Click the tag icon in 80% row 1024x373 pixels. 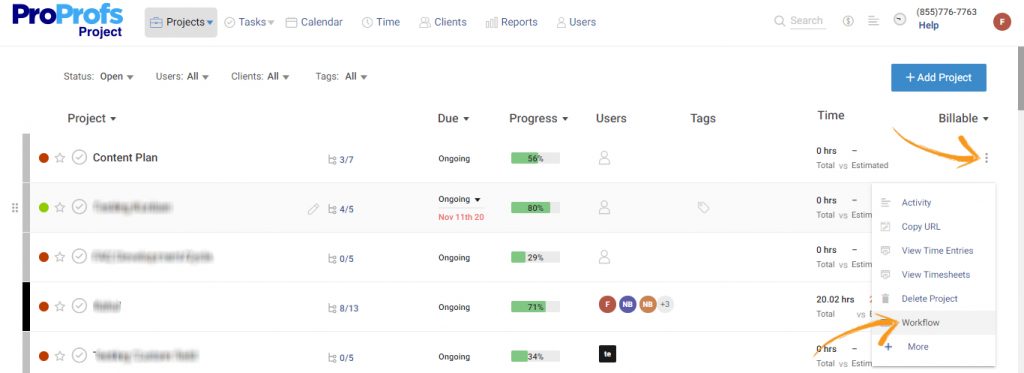coord(703,208)
